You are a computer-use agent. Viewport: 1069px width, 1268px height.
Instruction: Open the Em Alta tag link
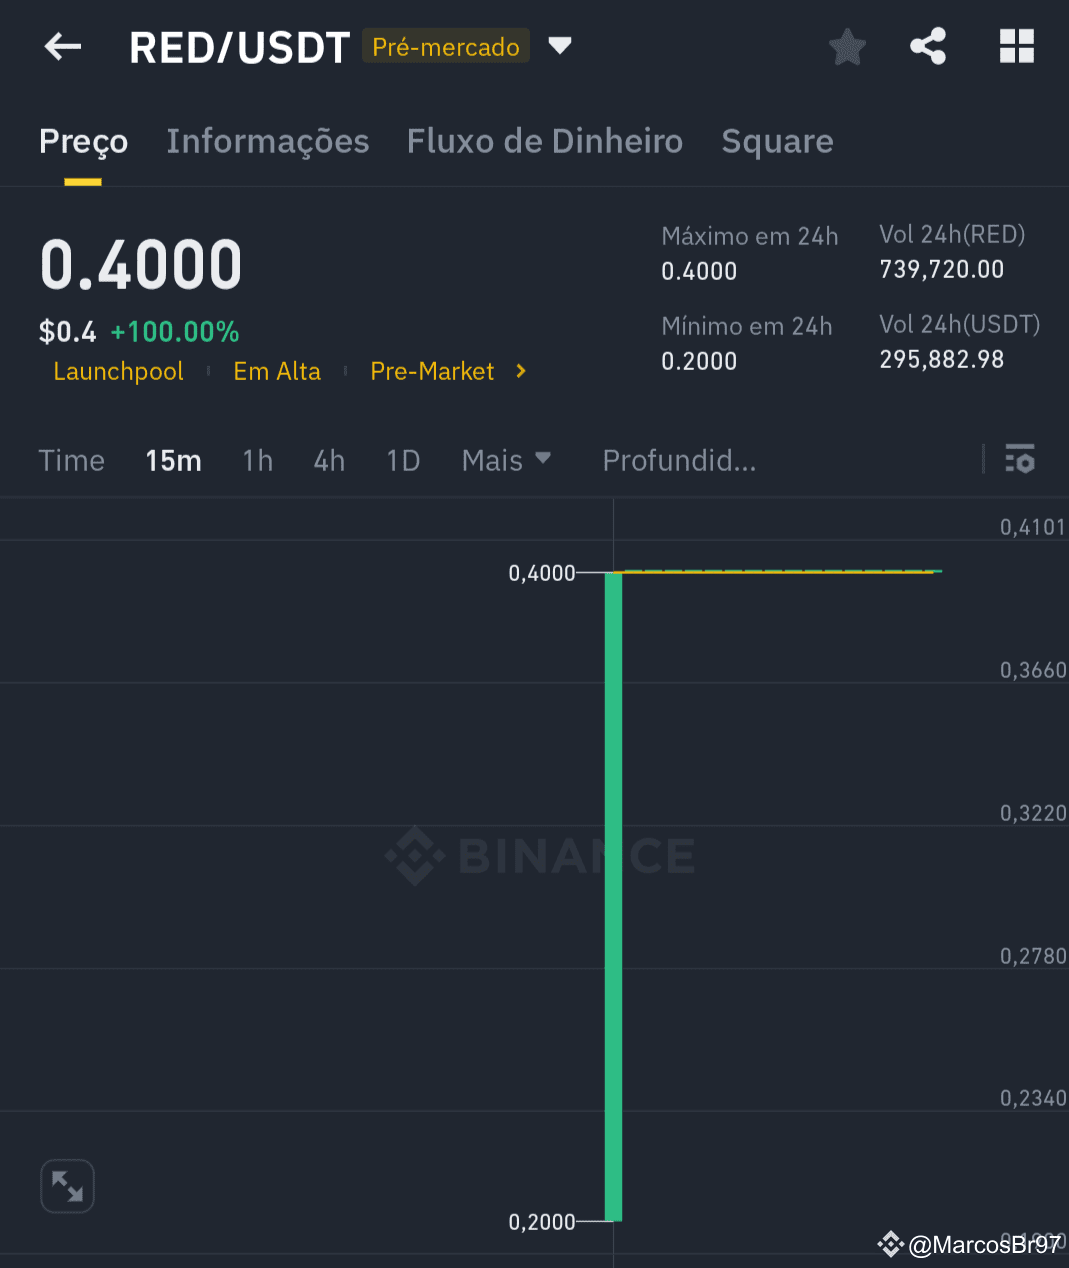click(277, 371)
